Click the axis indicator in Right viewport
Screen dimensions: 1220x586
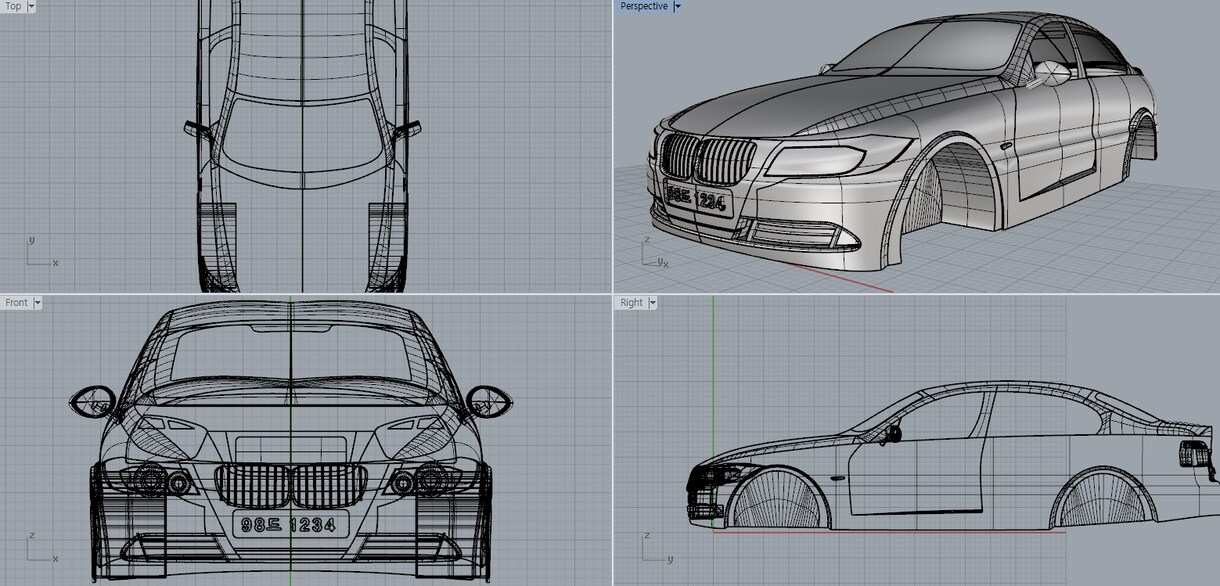tap(656, 548)
